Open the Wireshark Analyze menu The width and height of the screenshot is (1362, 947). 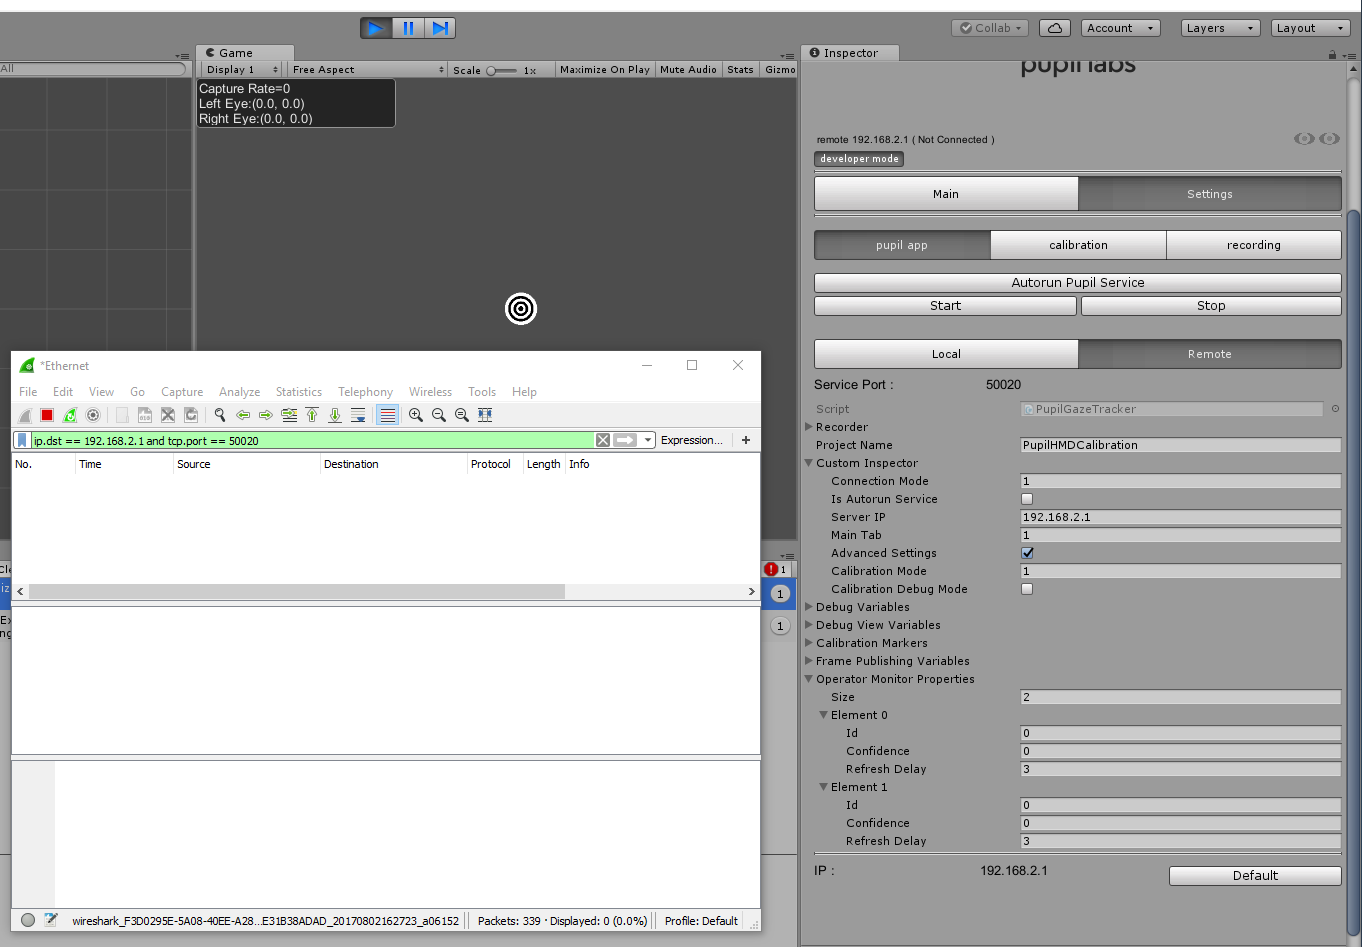240,392
